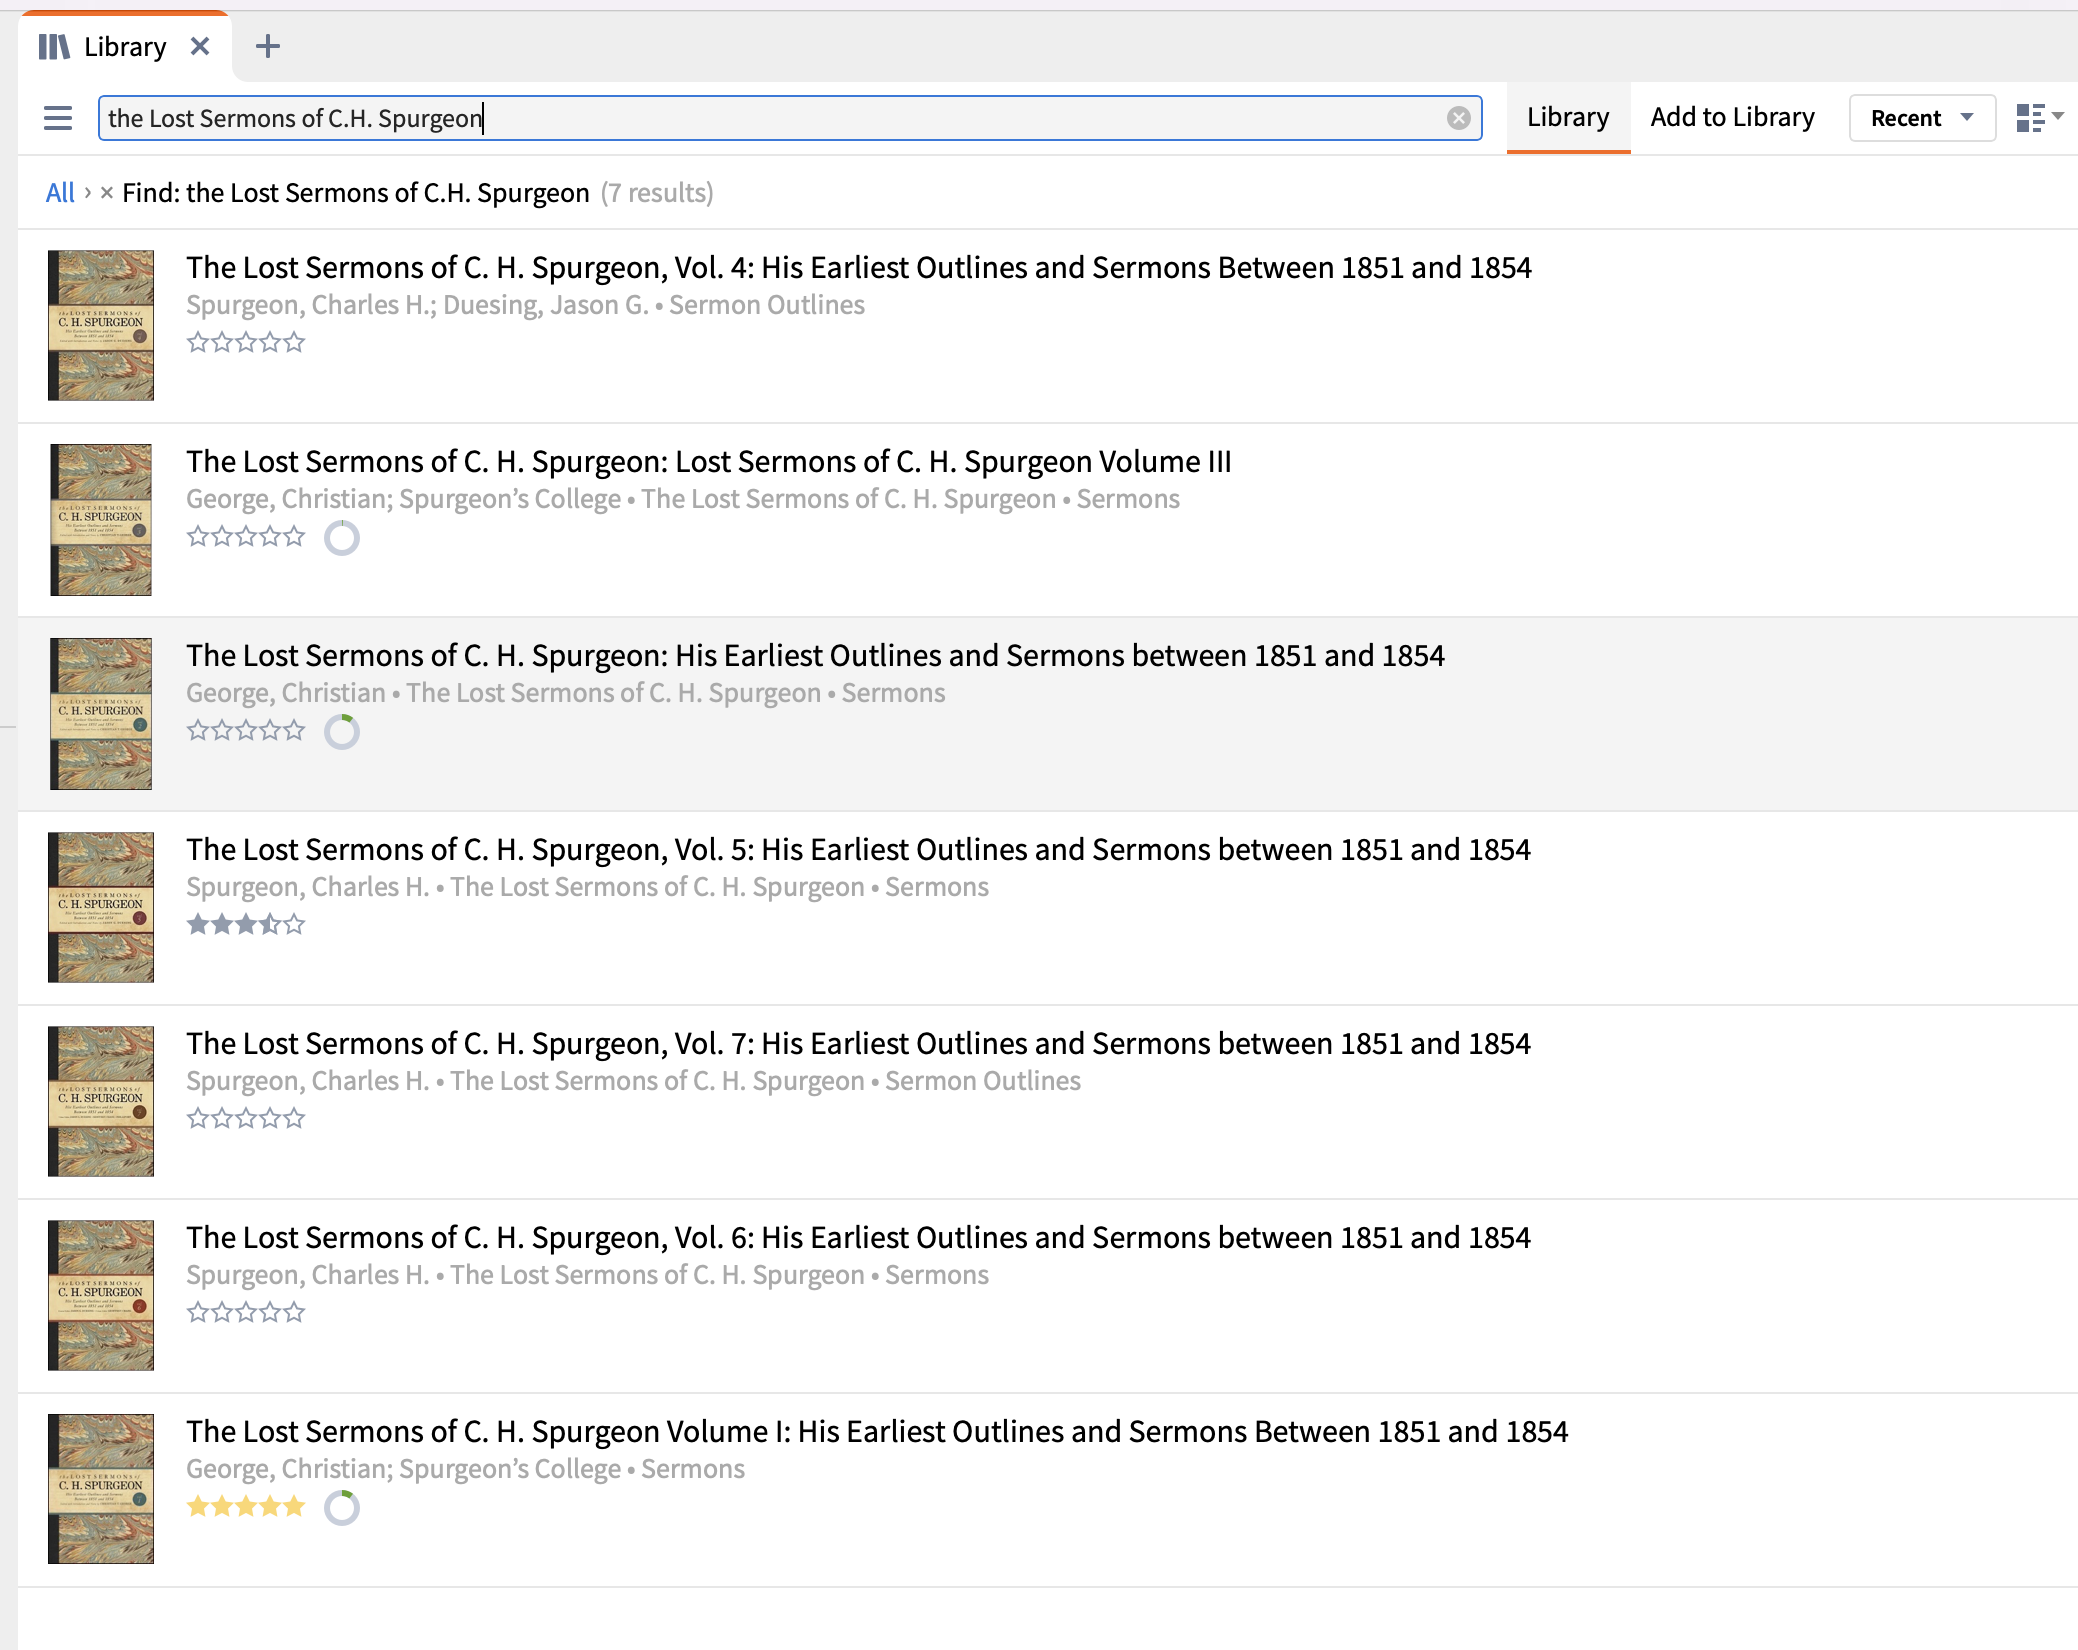Switch to the Library view tab

[1567, 118]
